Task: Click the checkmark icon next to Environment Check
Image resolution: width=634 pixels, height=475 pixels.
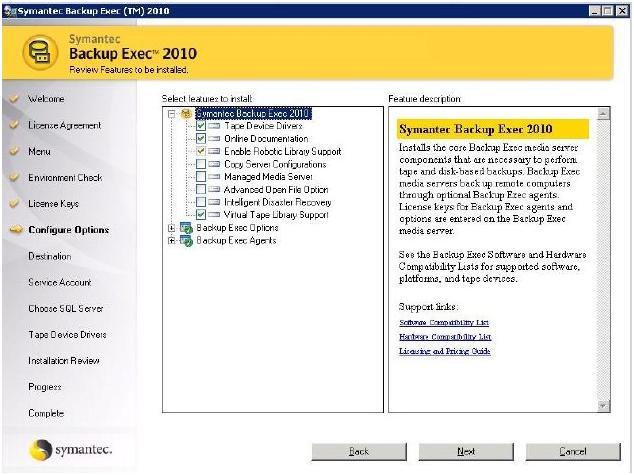Action: (14, 177)
